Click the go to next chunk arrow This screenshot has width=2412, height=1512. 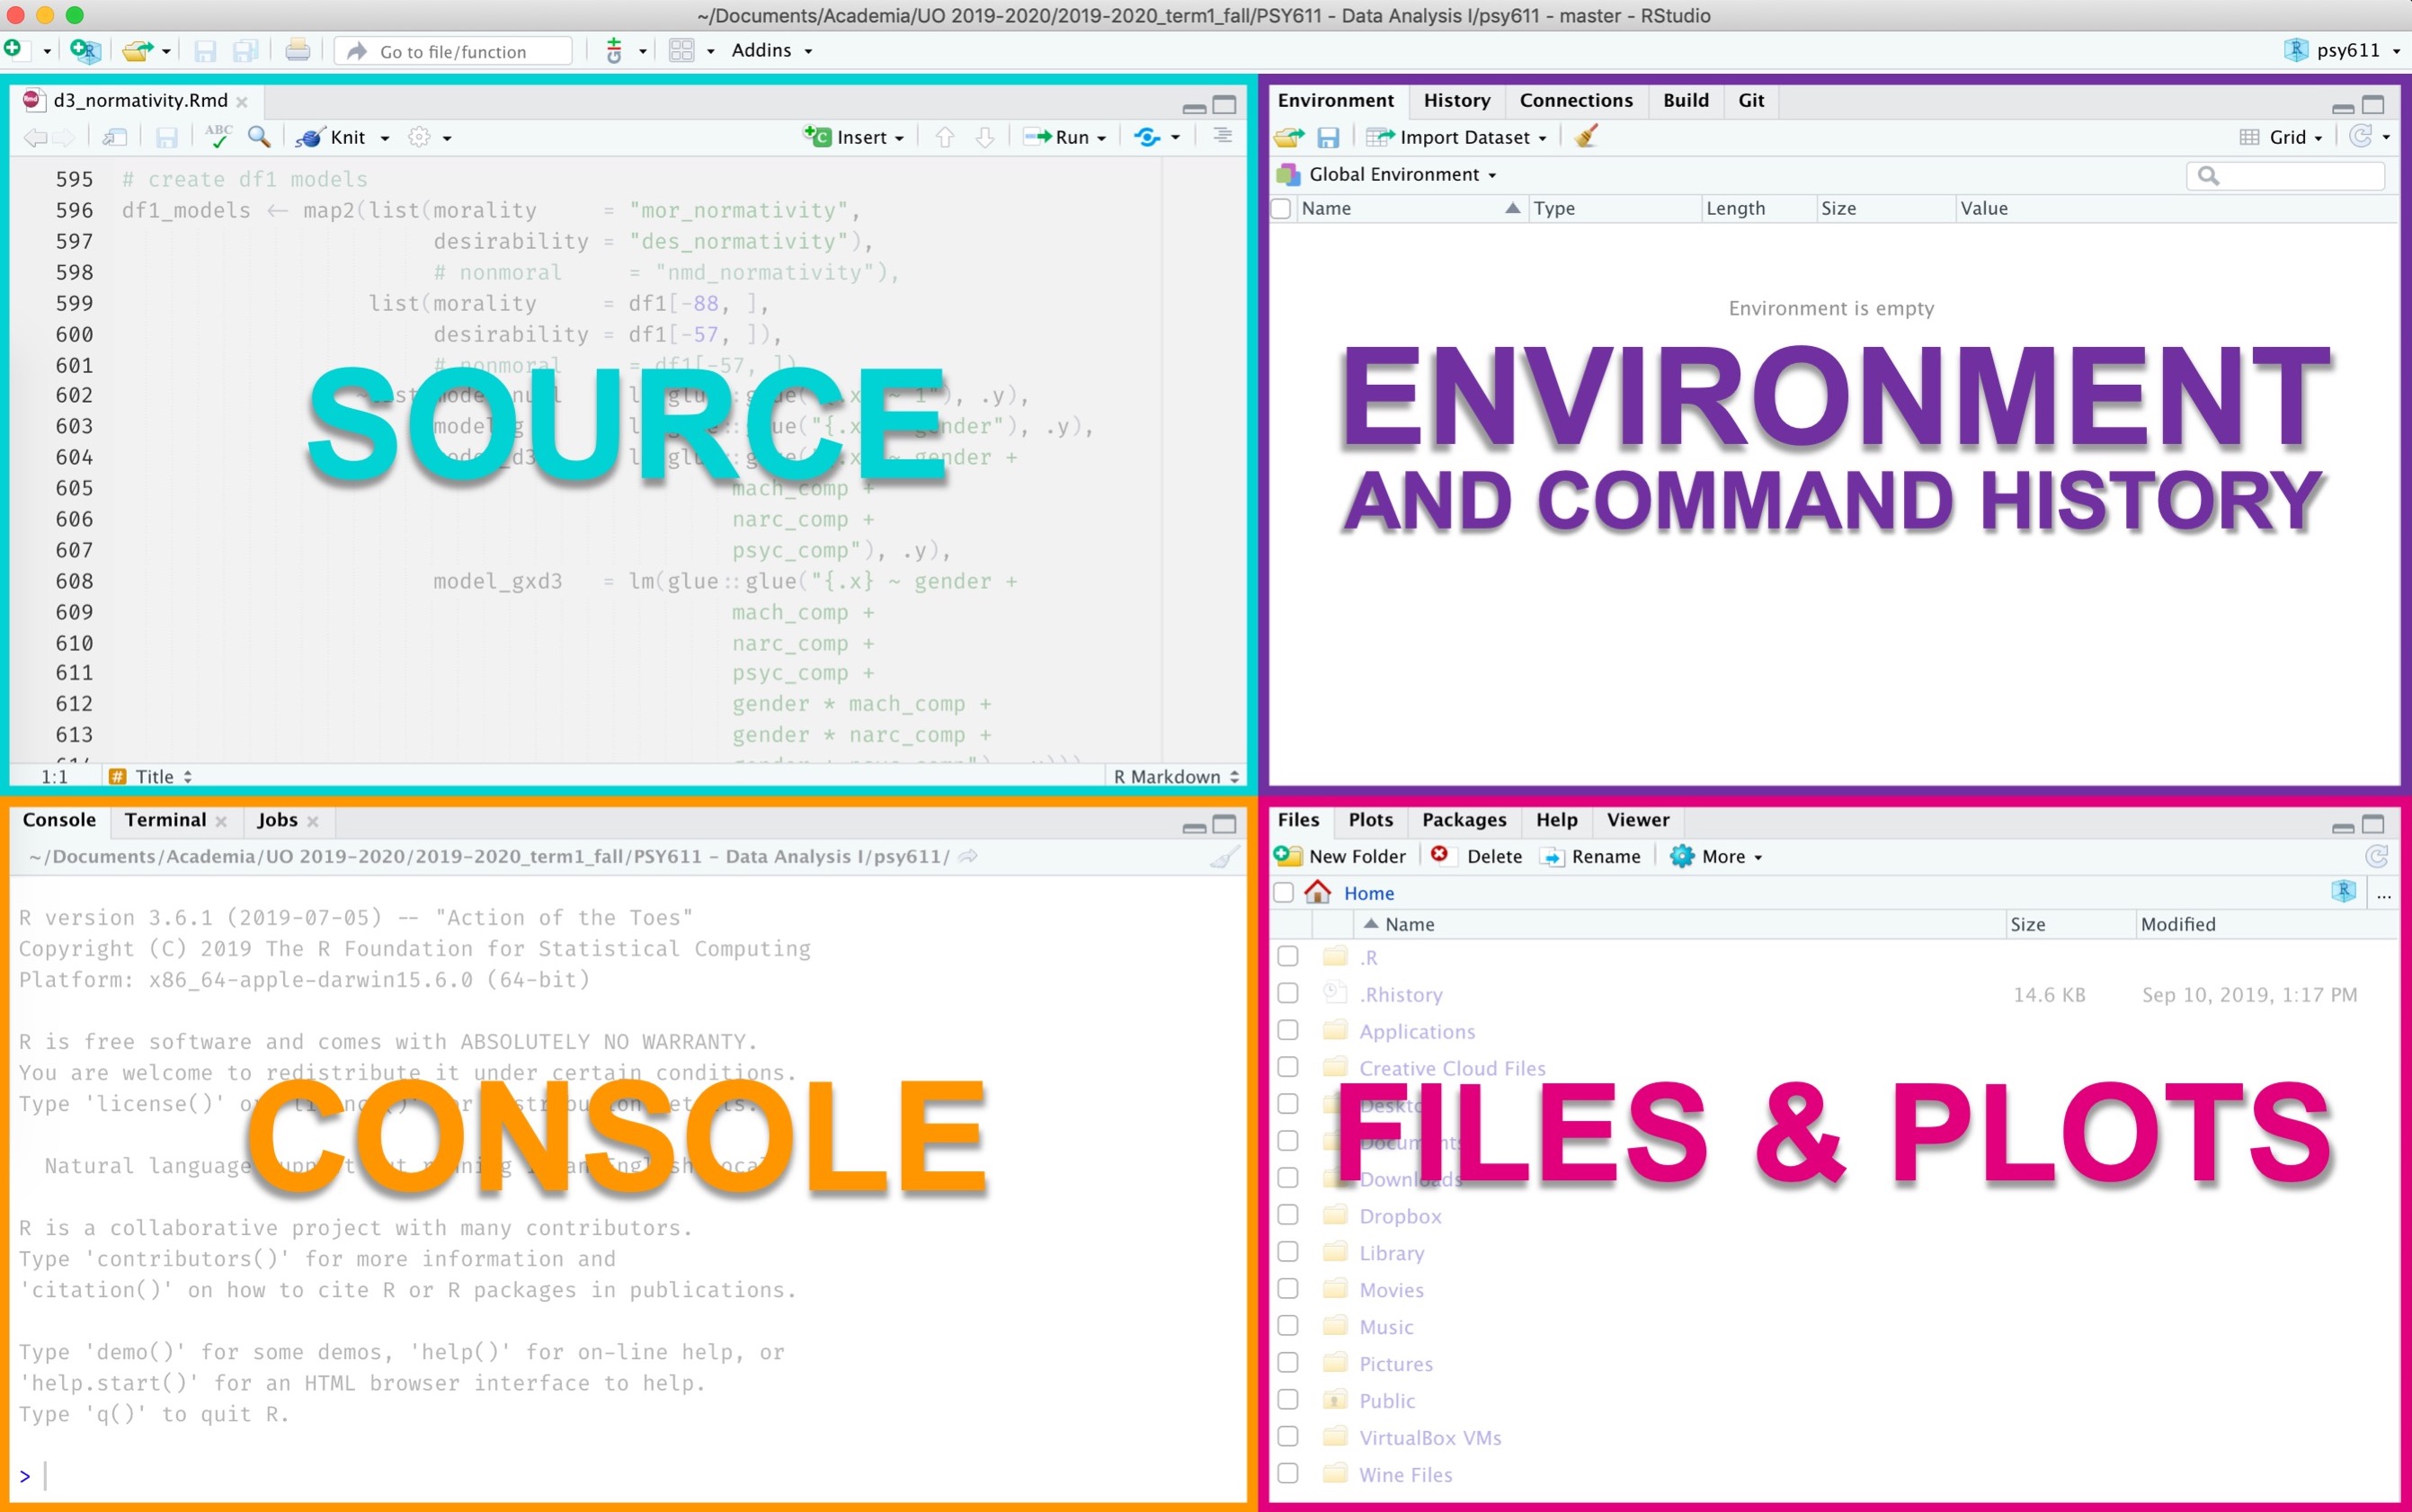(x=985, y=138)
